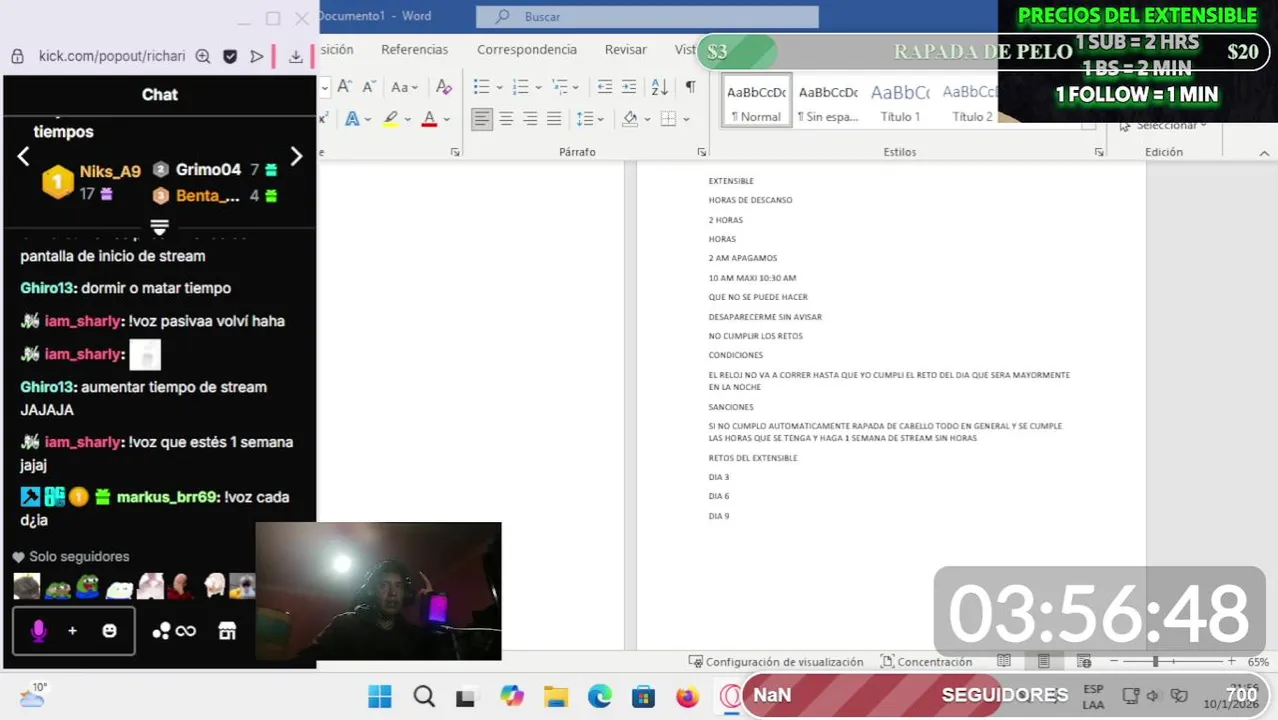This screenshot has width=1278, height=720.
Task: Click the plus icon in chat input
Action: tap(72, 631)
